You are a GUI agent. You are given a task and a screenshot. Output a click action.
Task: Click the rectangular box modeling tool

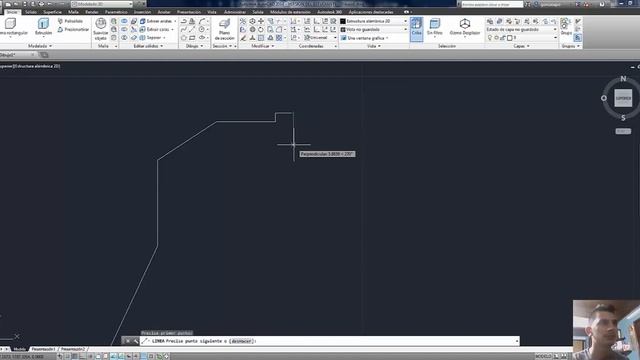(x=11, y=27)
